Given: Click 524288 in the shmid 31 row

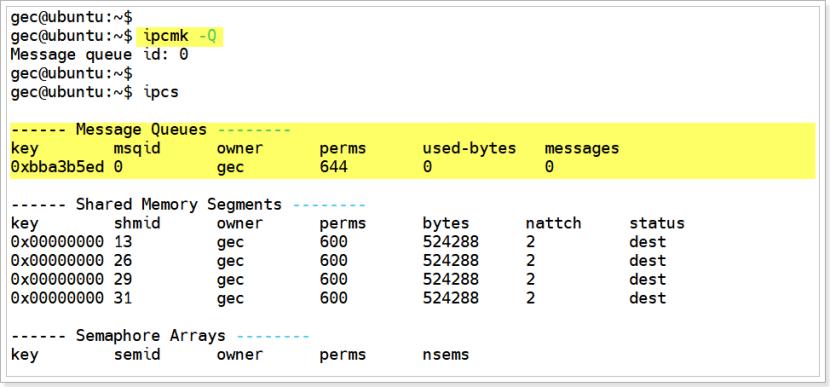Looking at the screenshot, I should coord(450,299).
